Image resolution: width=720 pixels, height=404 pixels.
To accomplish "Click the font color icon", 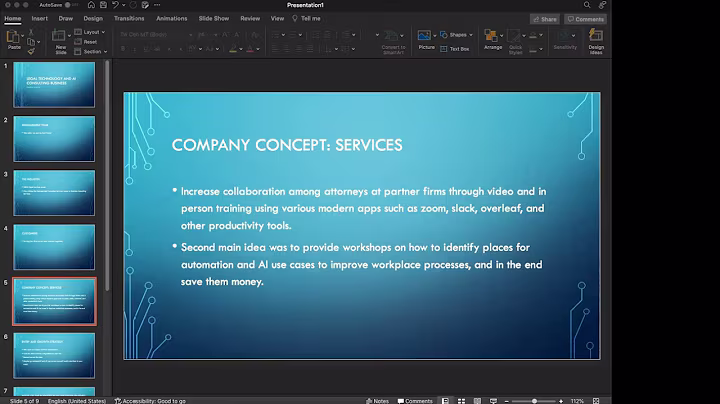I will (x=250, y=49).
